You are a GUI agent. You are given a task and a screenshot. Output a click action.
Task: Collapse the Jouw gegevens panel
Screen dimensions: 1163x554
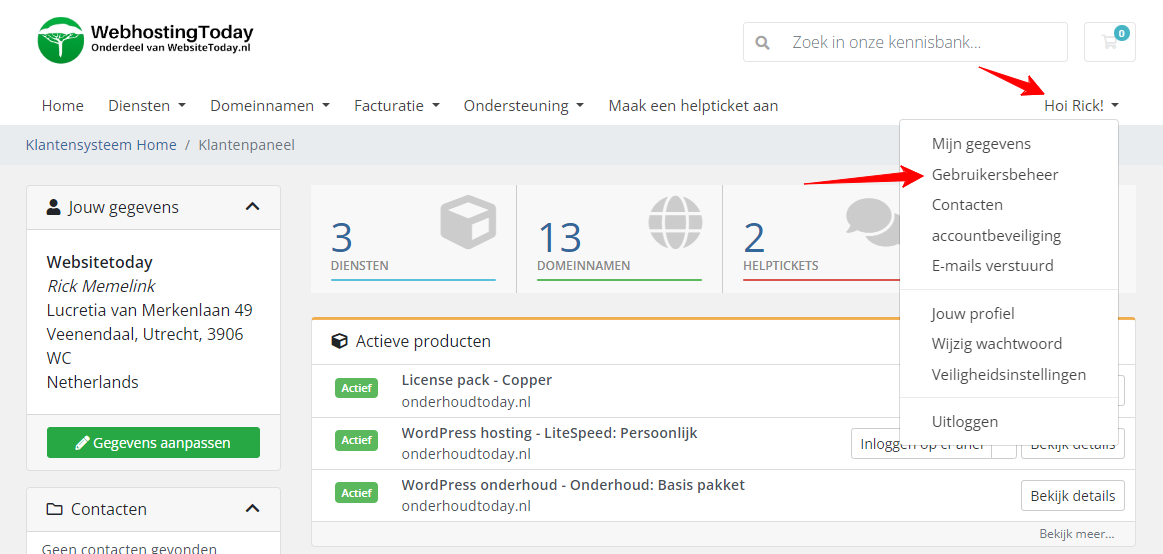(252, 207)
